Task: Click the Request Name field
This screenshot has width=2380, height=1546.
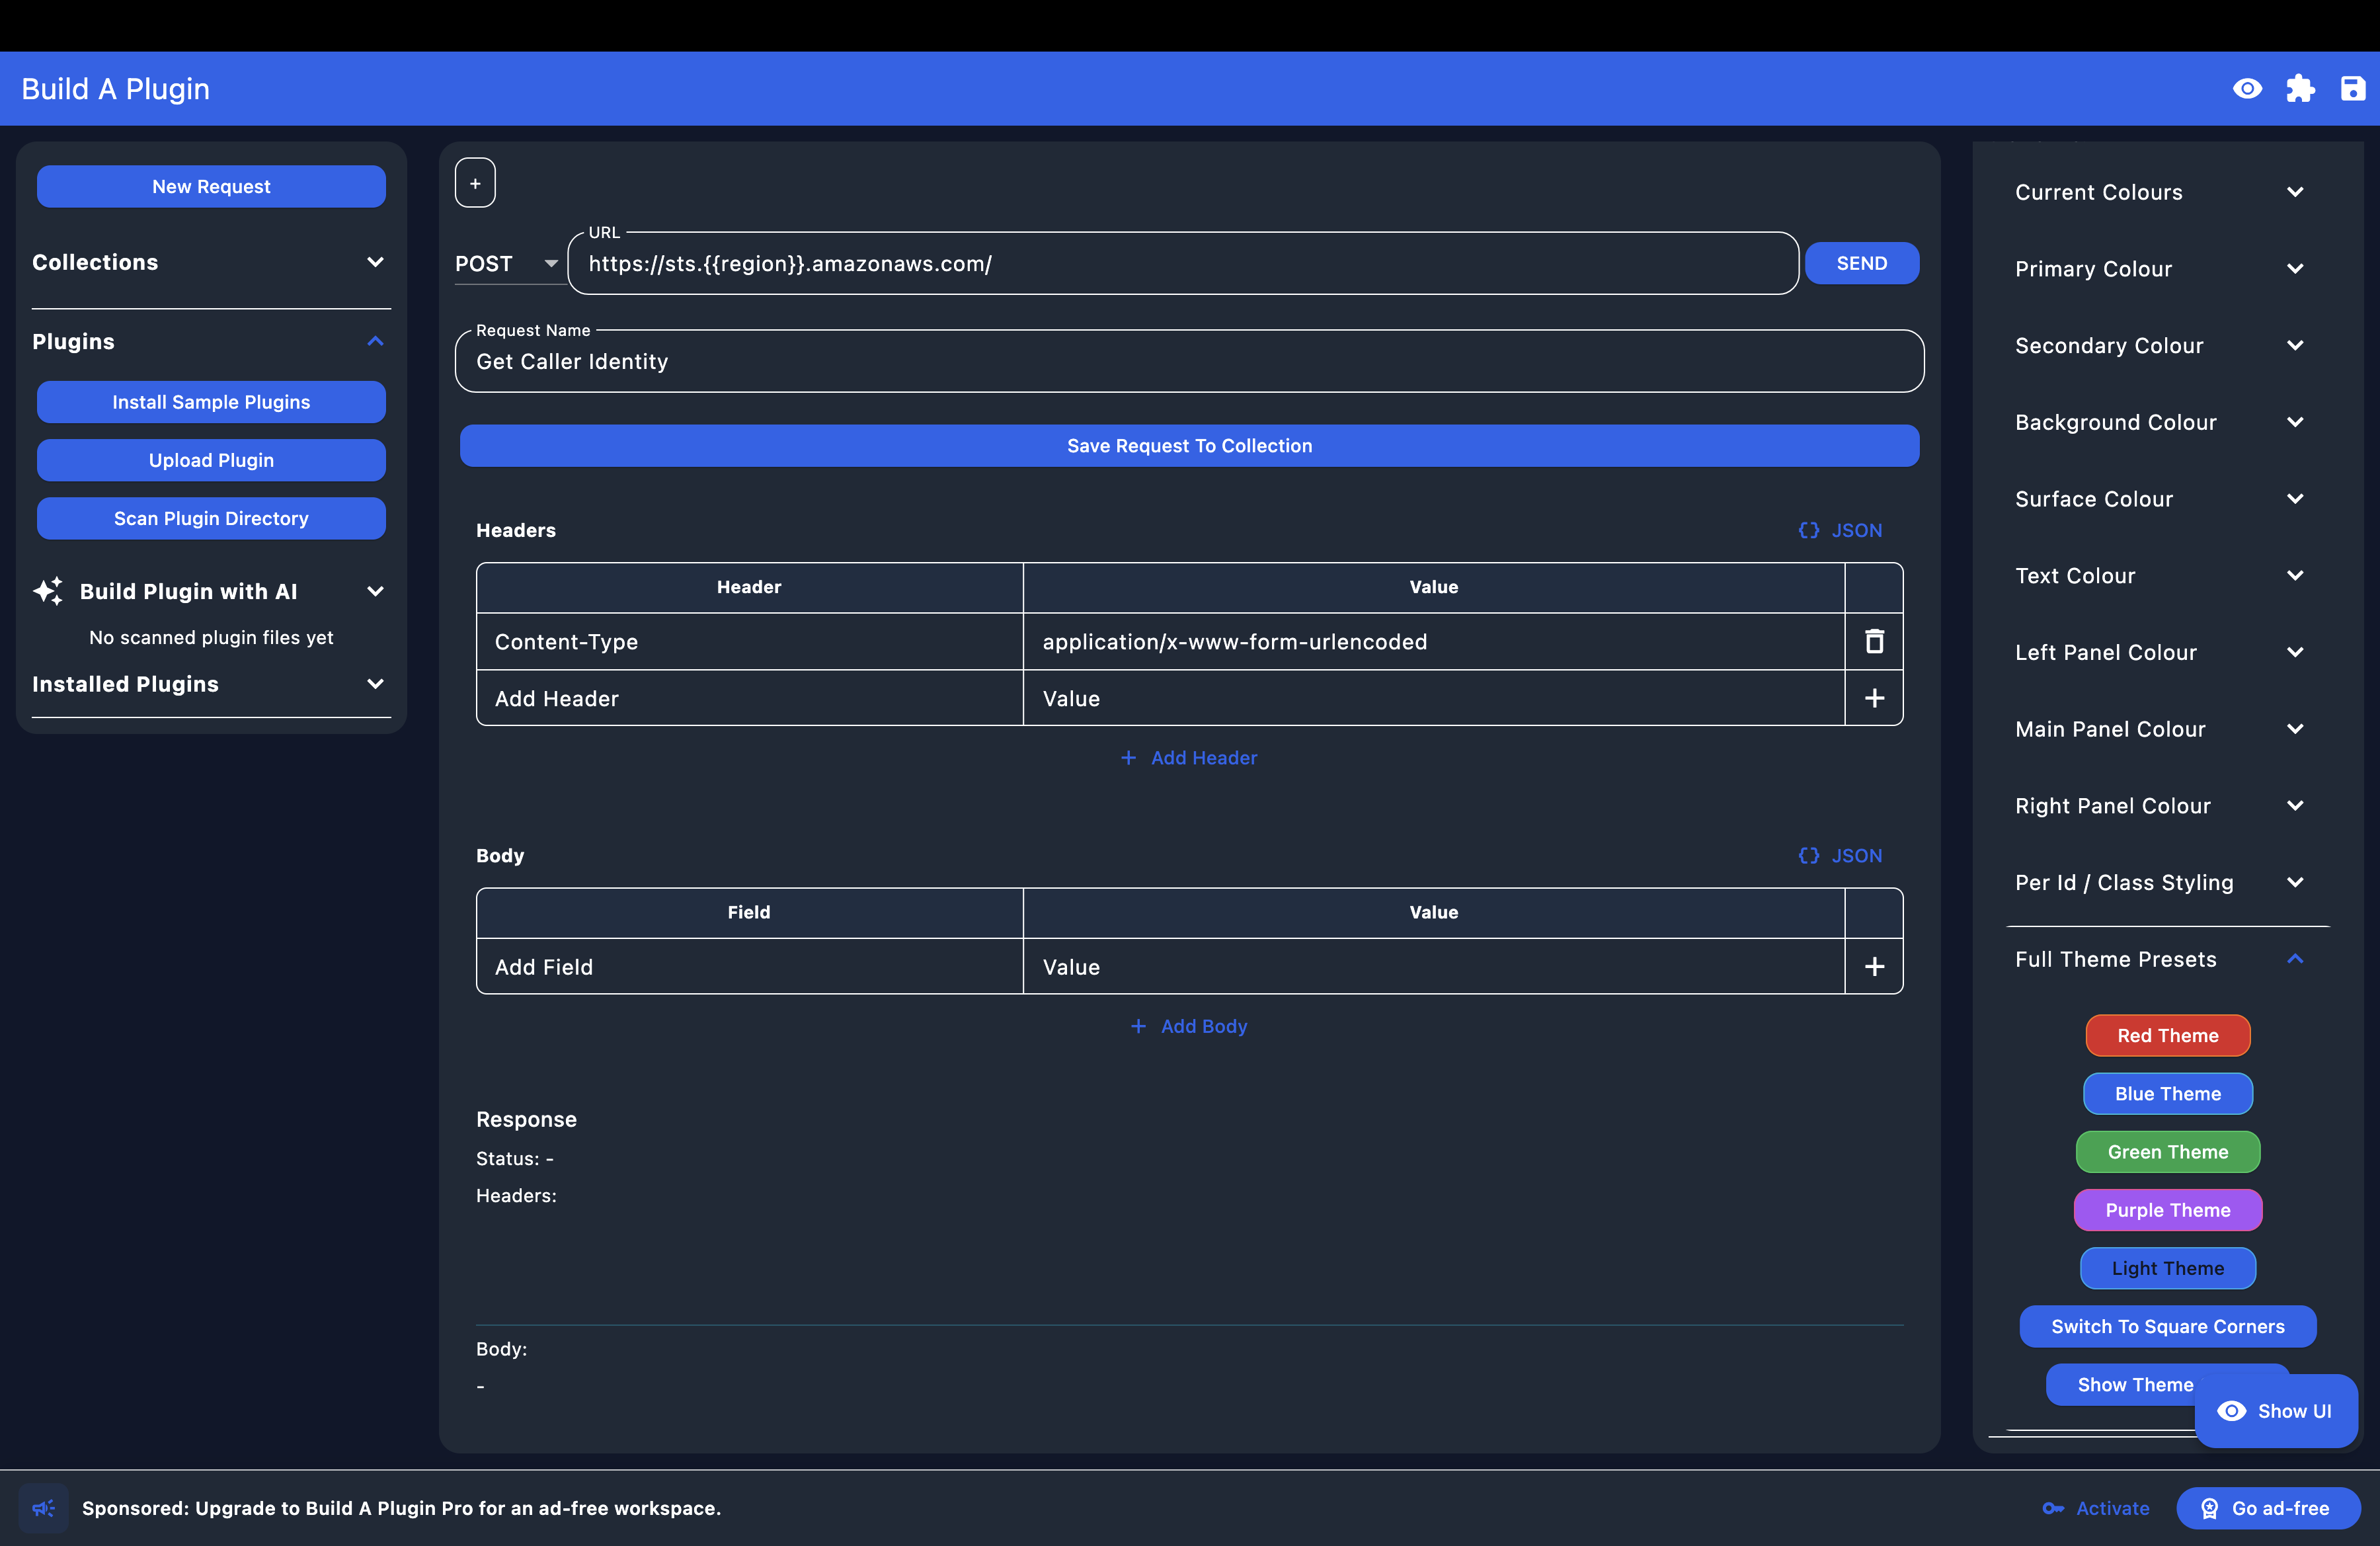Action: point(1189,361)
